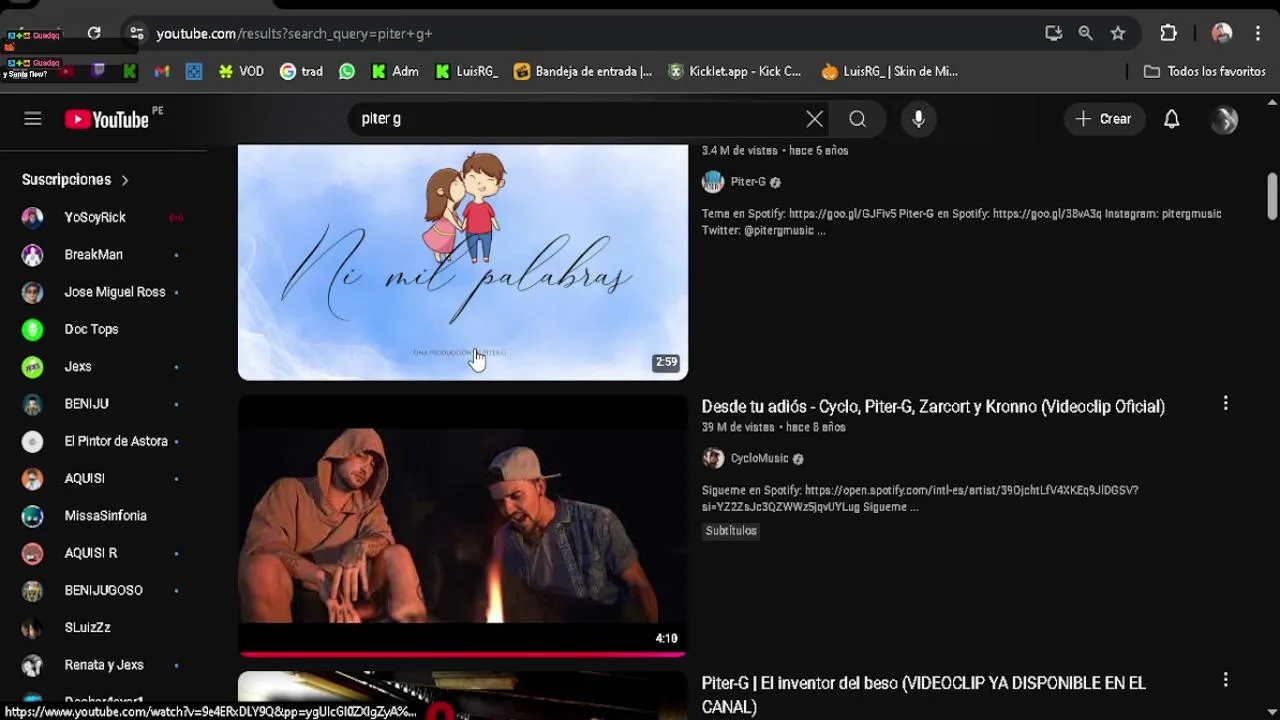Play the 'Desde tu adiós' campfire thumbnail
1280x720 pixels.
[463, 525]
